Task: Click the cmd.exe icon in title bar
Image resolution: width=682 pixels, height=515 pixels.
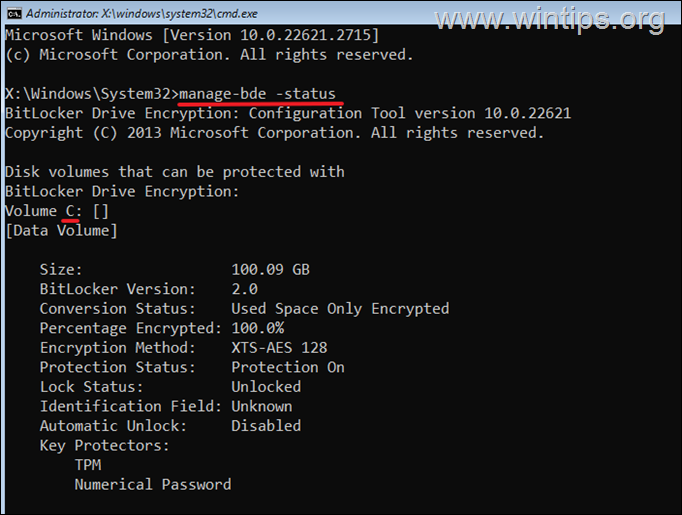Action: pos(12,11)
